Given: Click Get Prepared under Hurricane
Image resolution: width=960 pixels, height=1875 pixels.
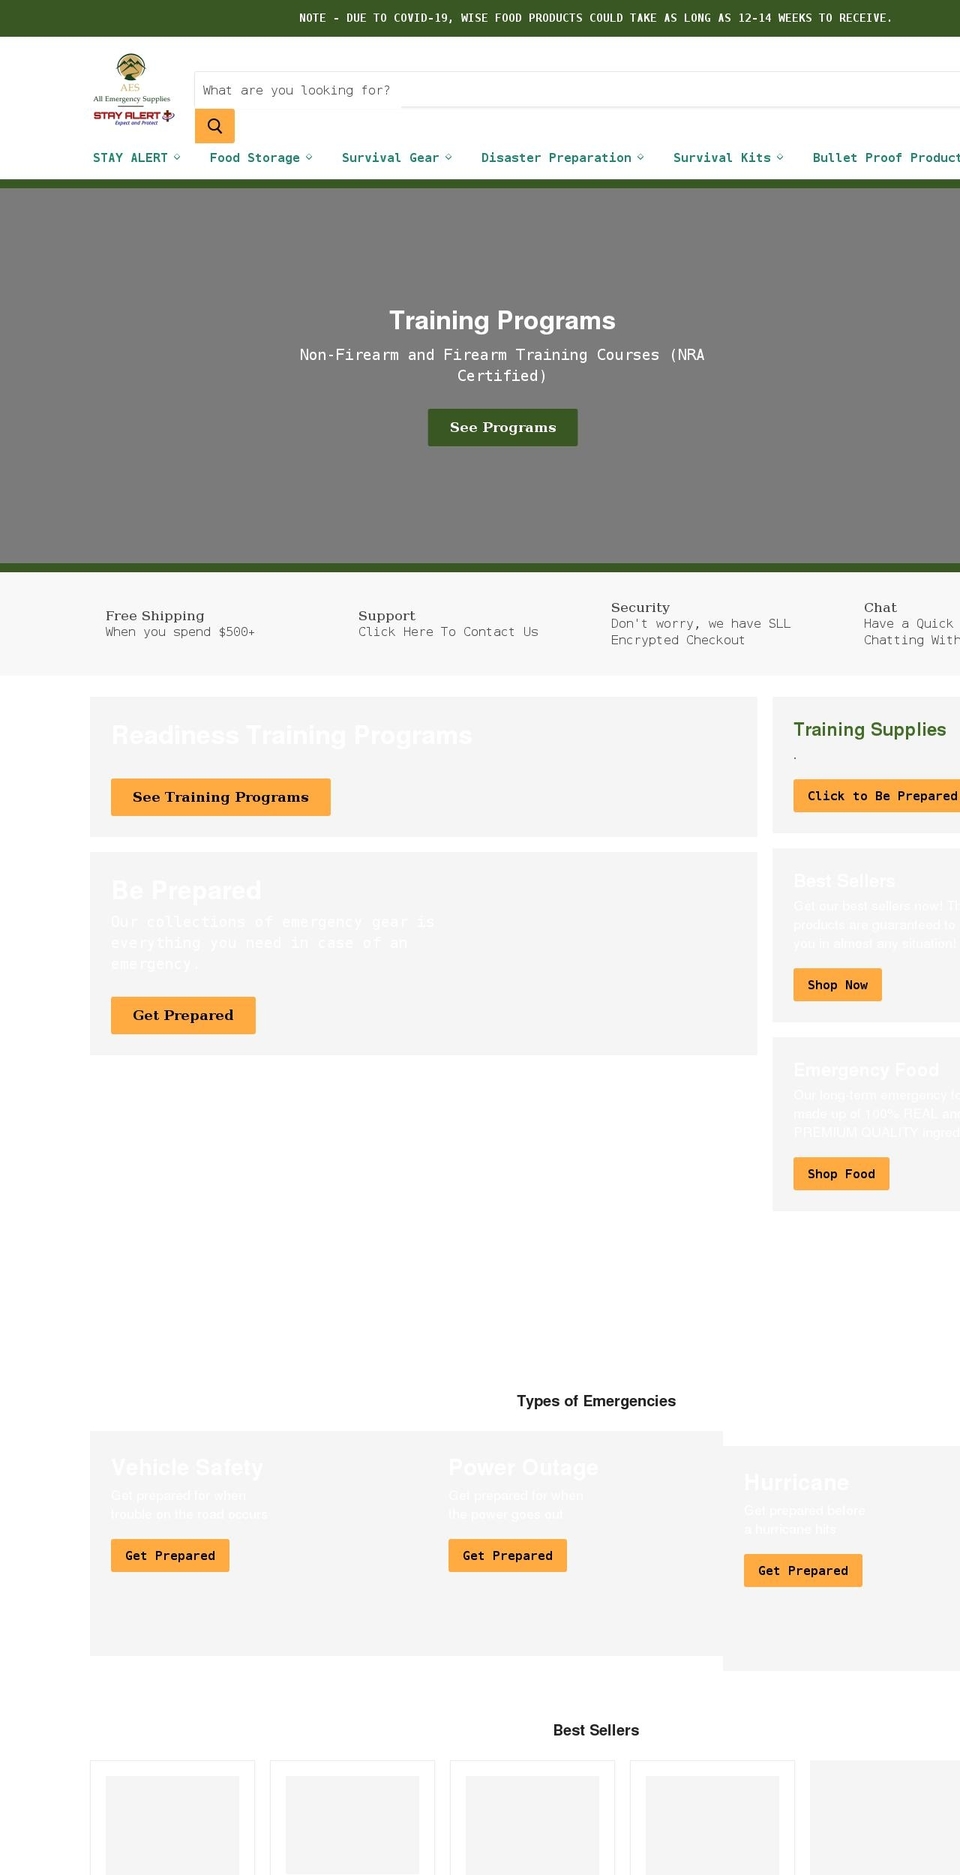Looking at the screenshot, I should point(803,1571).
